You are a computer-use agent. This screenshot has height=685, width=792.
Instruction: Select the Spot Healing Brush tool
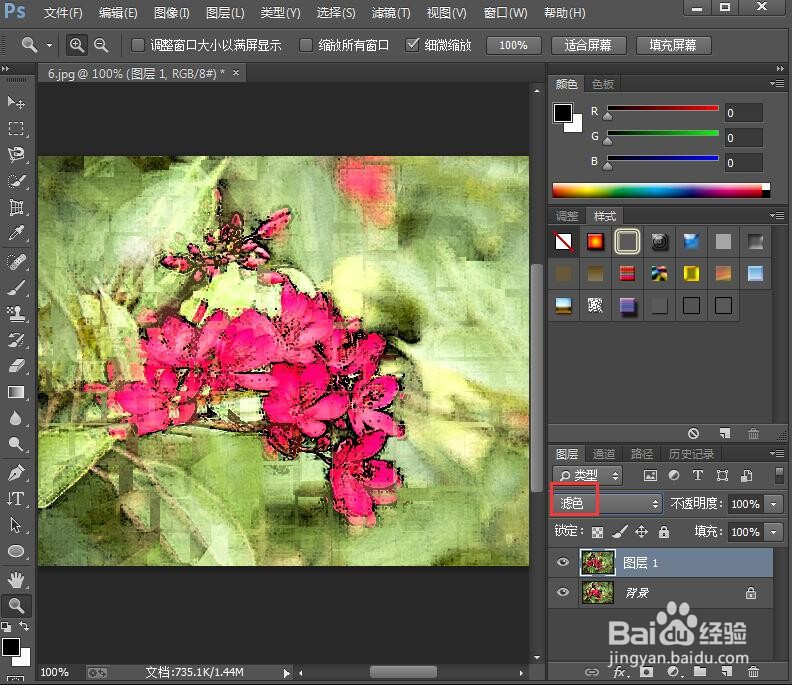point(16,262)
